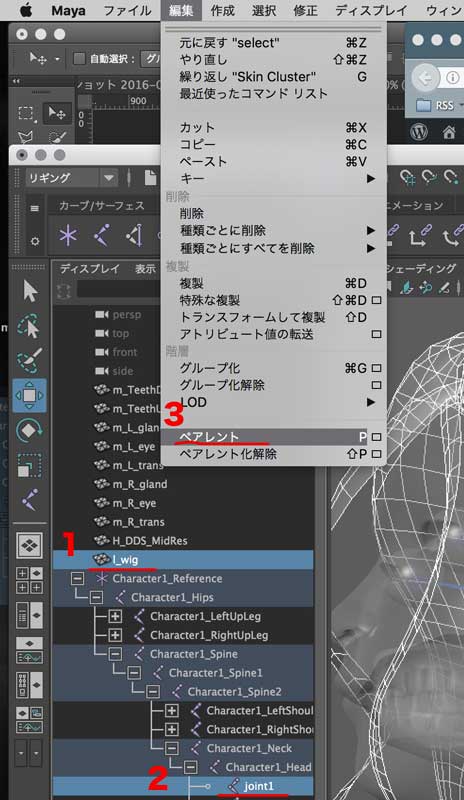Click the browser back button
464x800 pixels.
pos(425,78)
